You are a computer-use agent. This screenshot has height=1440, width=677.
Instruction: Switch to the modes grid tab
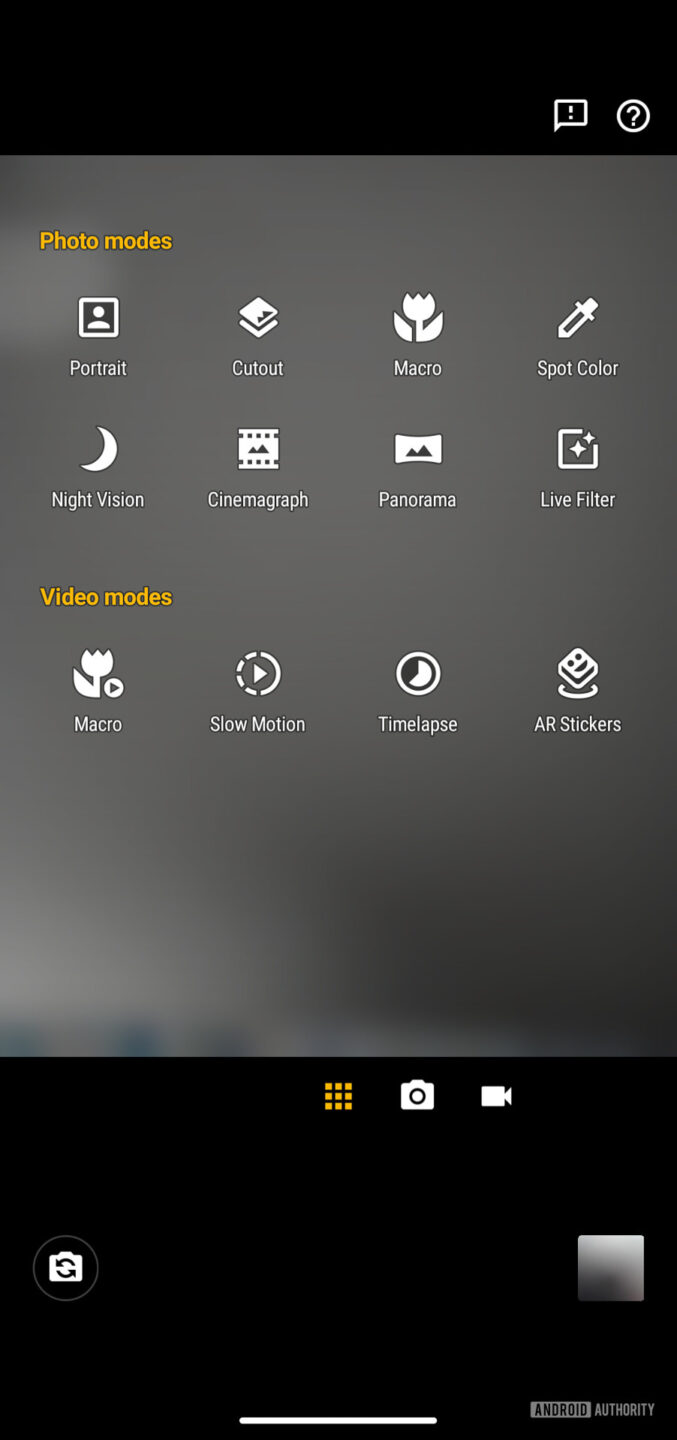(x=339, y=1096)
